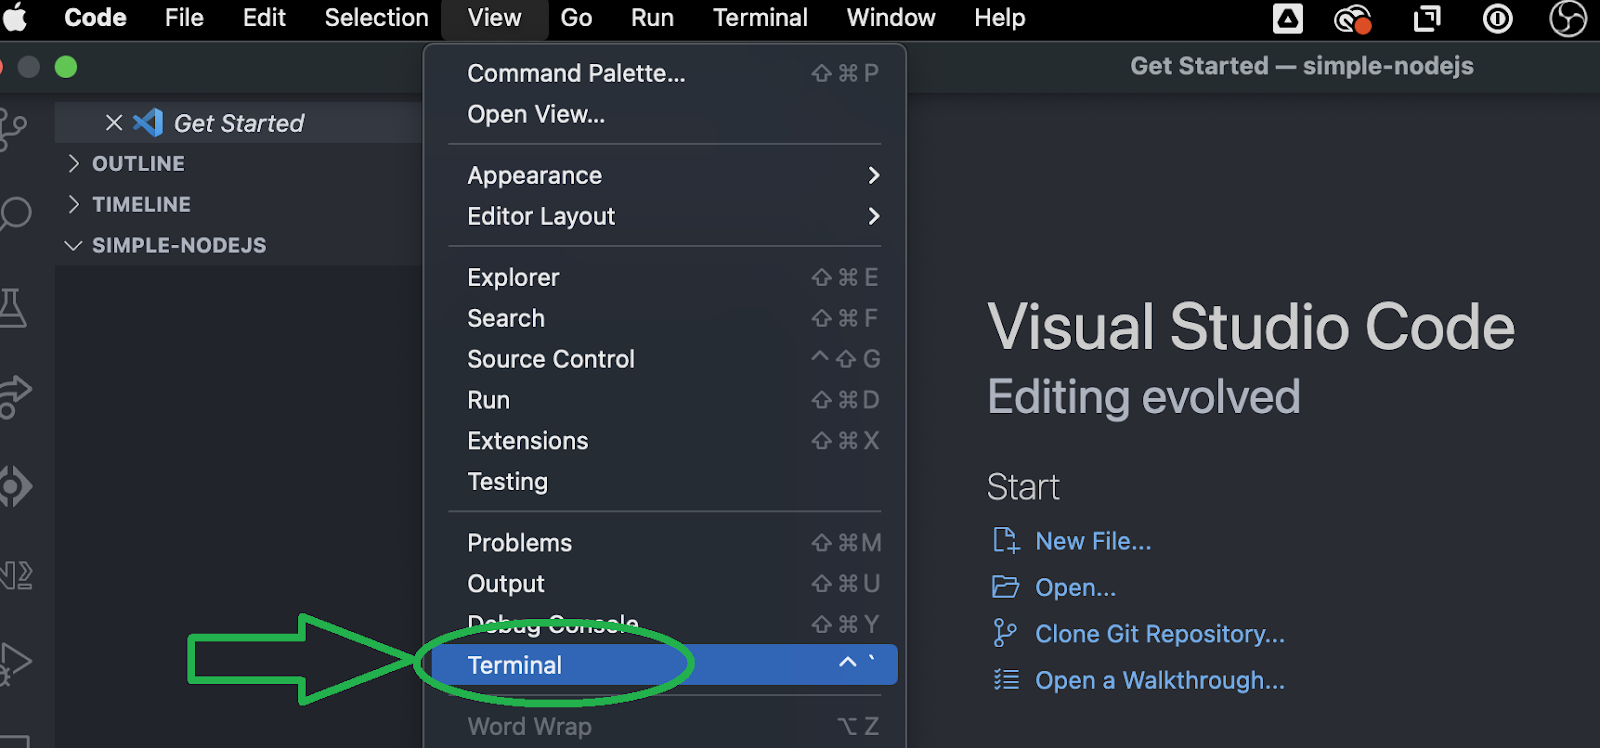The image size is (1600, 748).
Task: Click the OBS icon in menu bar
Action: coord(1567,18)
